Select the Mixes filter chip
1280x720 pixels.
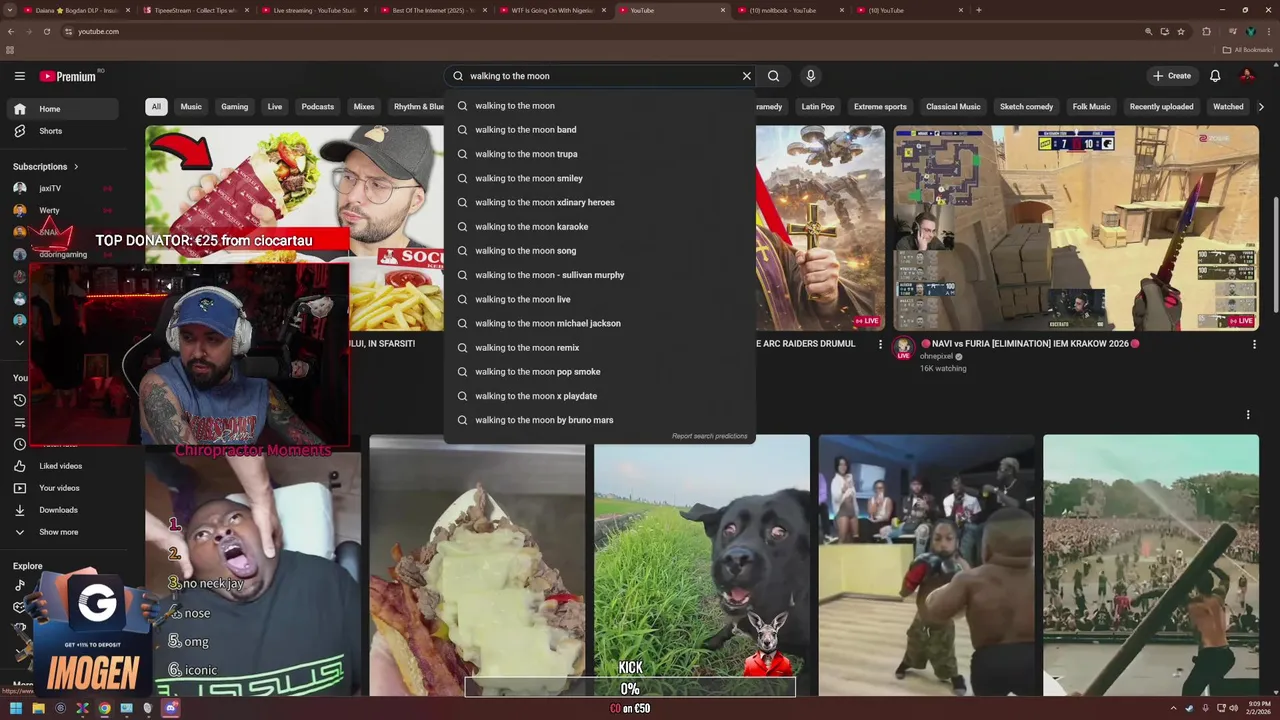(x=364, y=107)
